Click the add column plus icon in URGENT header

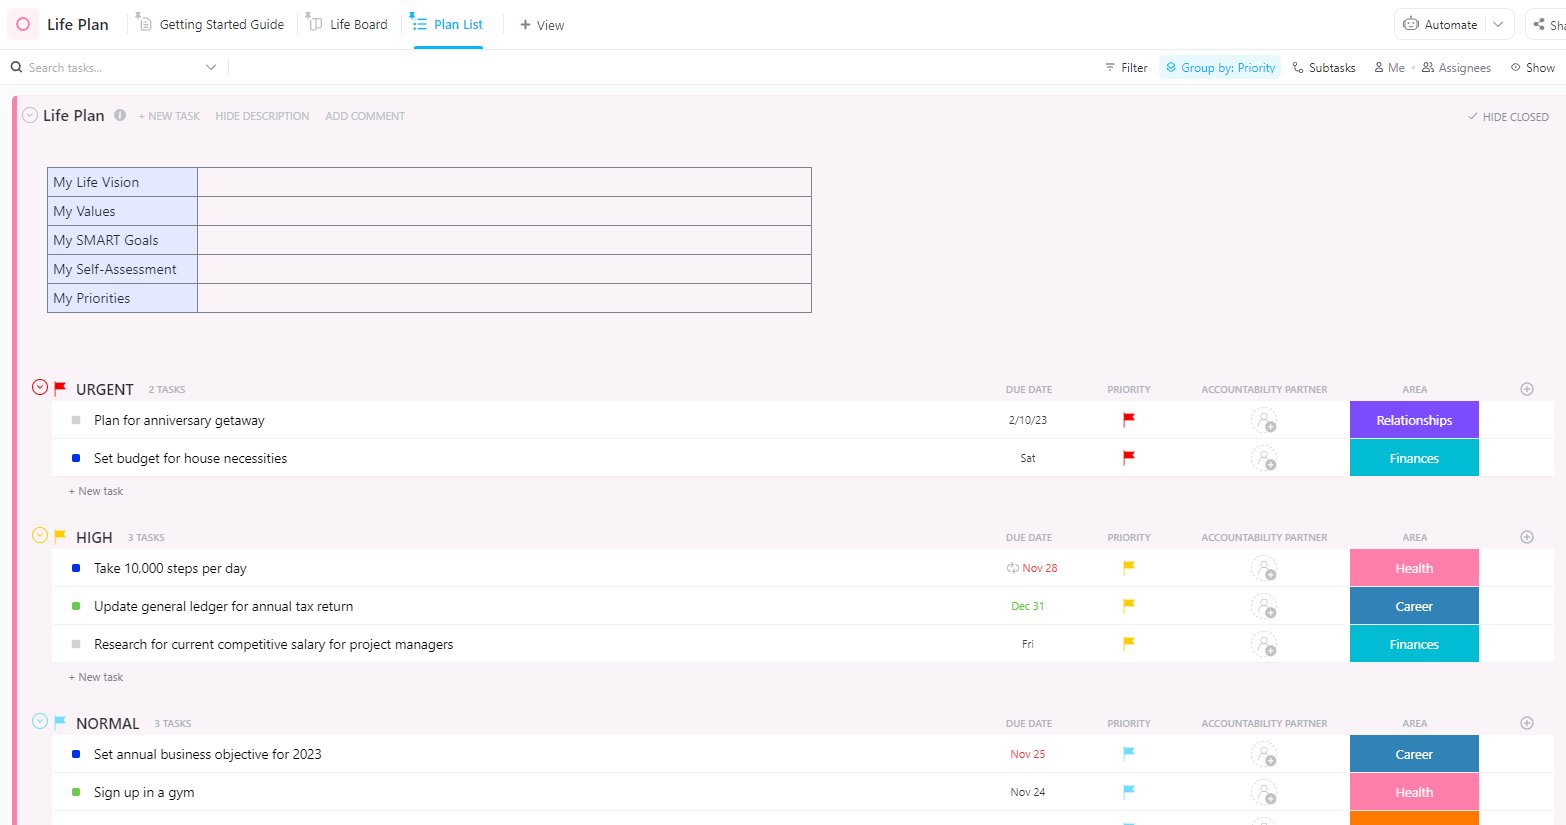(1526, 389)
